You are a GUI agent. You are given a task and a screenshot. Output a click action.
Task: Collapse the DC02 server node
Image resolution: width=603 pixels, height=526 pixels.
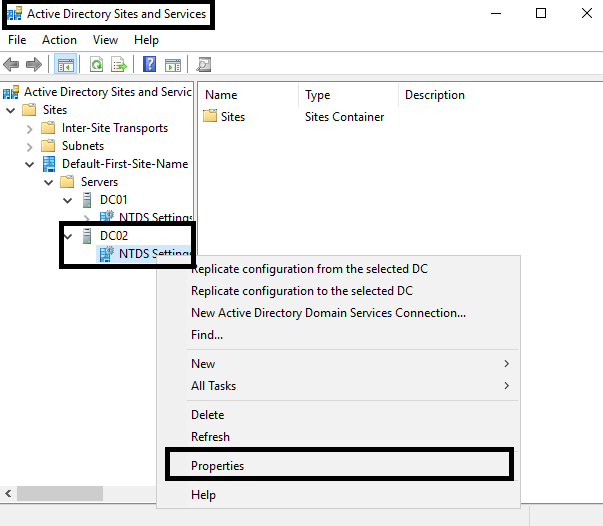[68, 236]
